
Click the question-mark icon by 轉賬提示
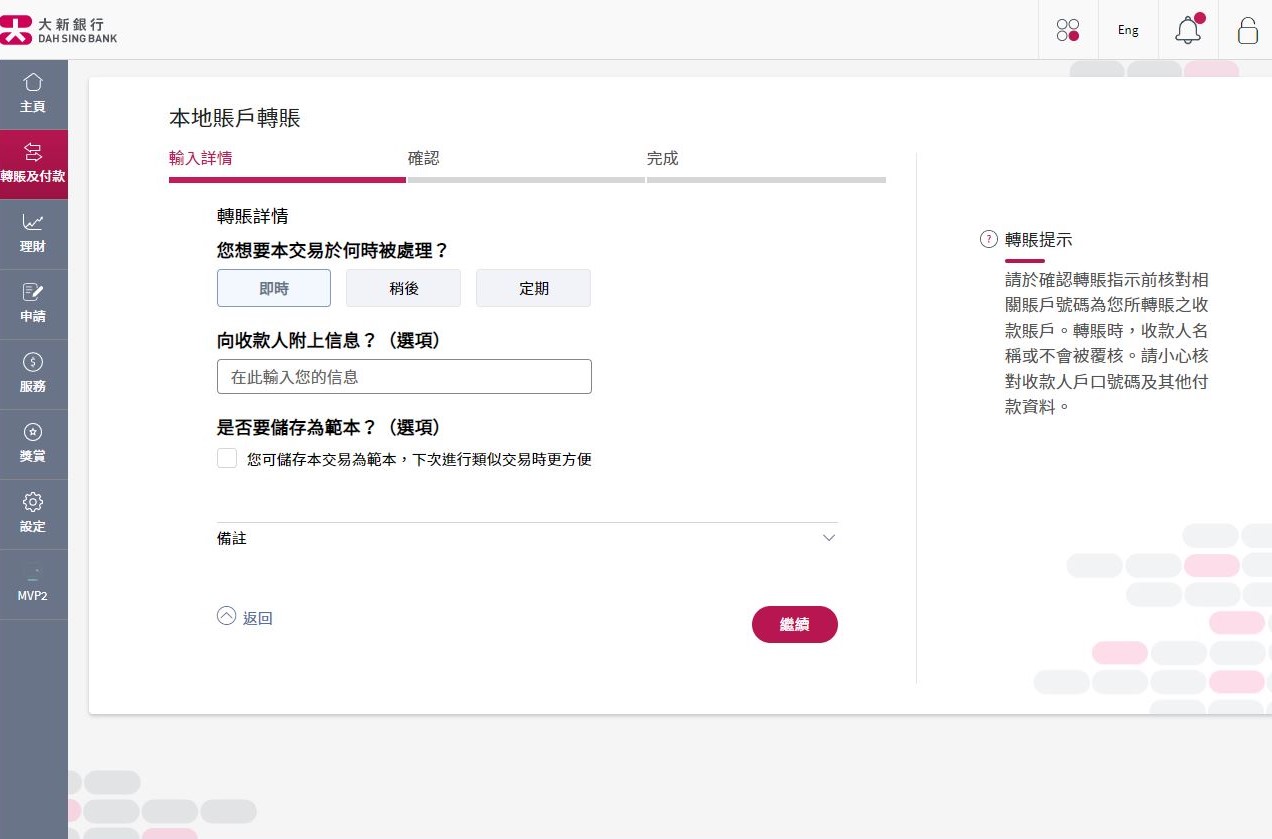click(989, 239)
